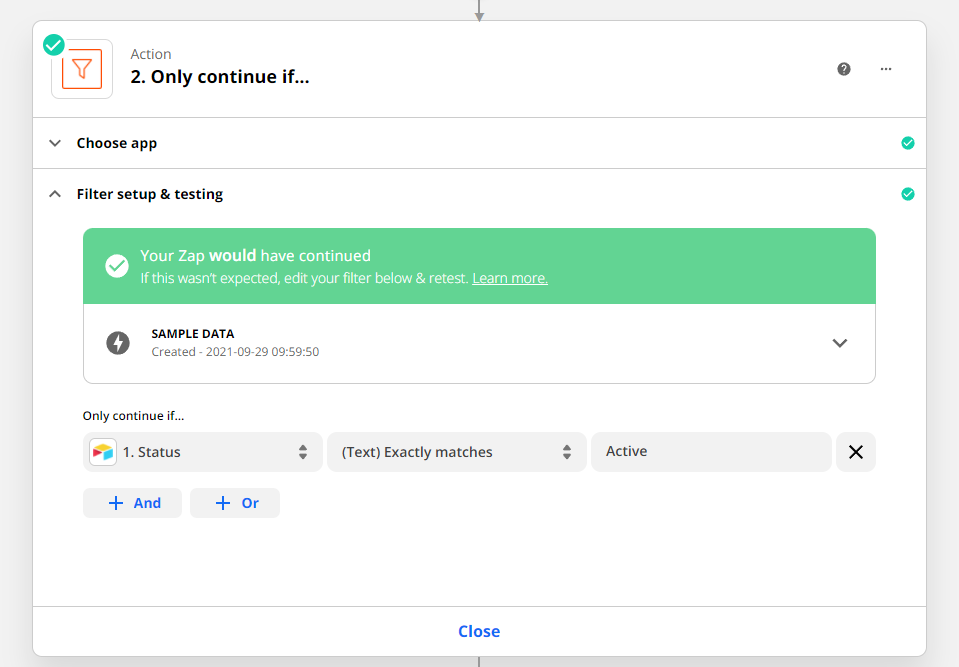Image resolution: width=959 pixels, height=667 pixels.
Task: Open the (Text) Exactly matches condition dropdown
Action: click(457, 452)
